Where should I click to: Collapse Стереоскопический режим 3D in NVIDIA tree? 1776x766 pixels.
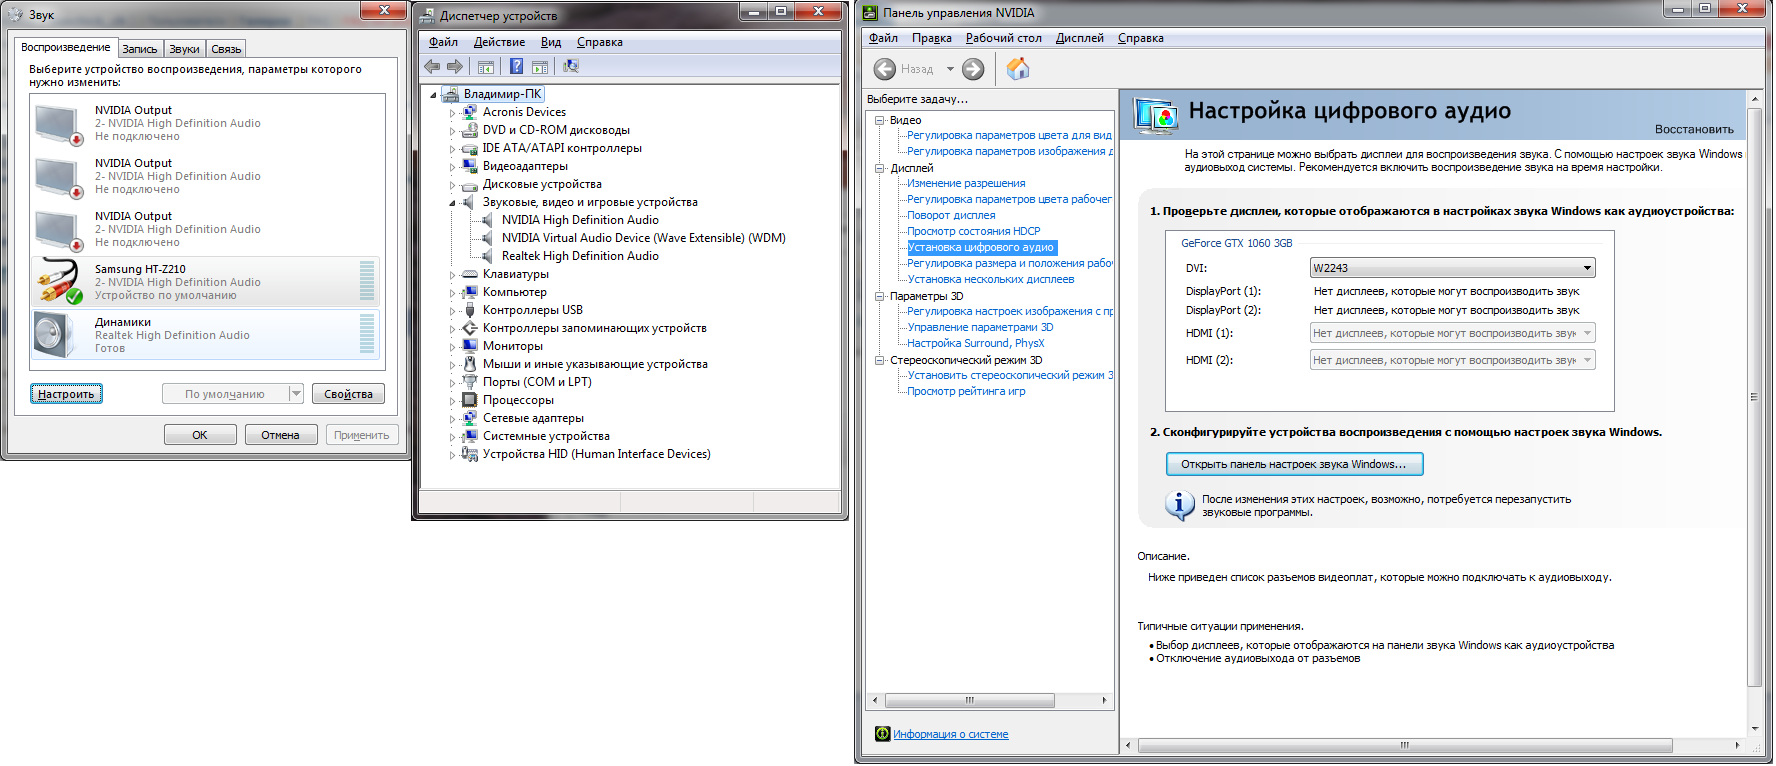(x=880, y=360)
